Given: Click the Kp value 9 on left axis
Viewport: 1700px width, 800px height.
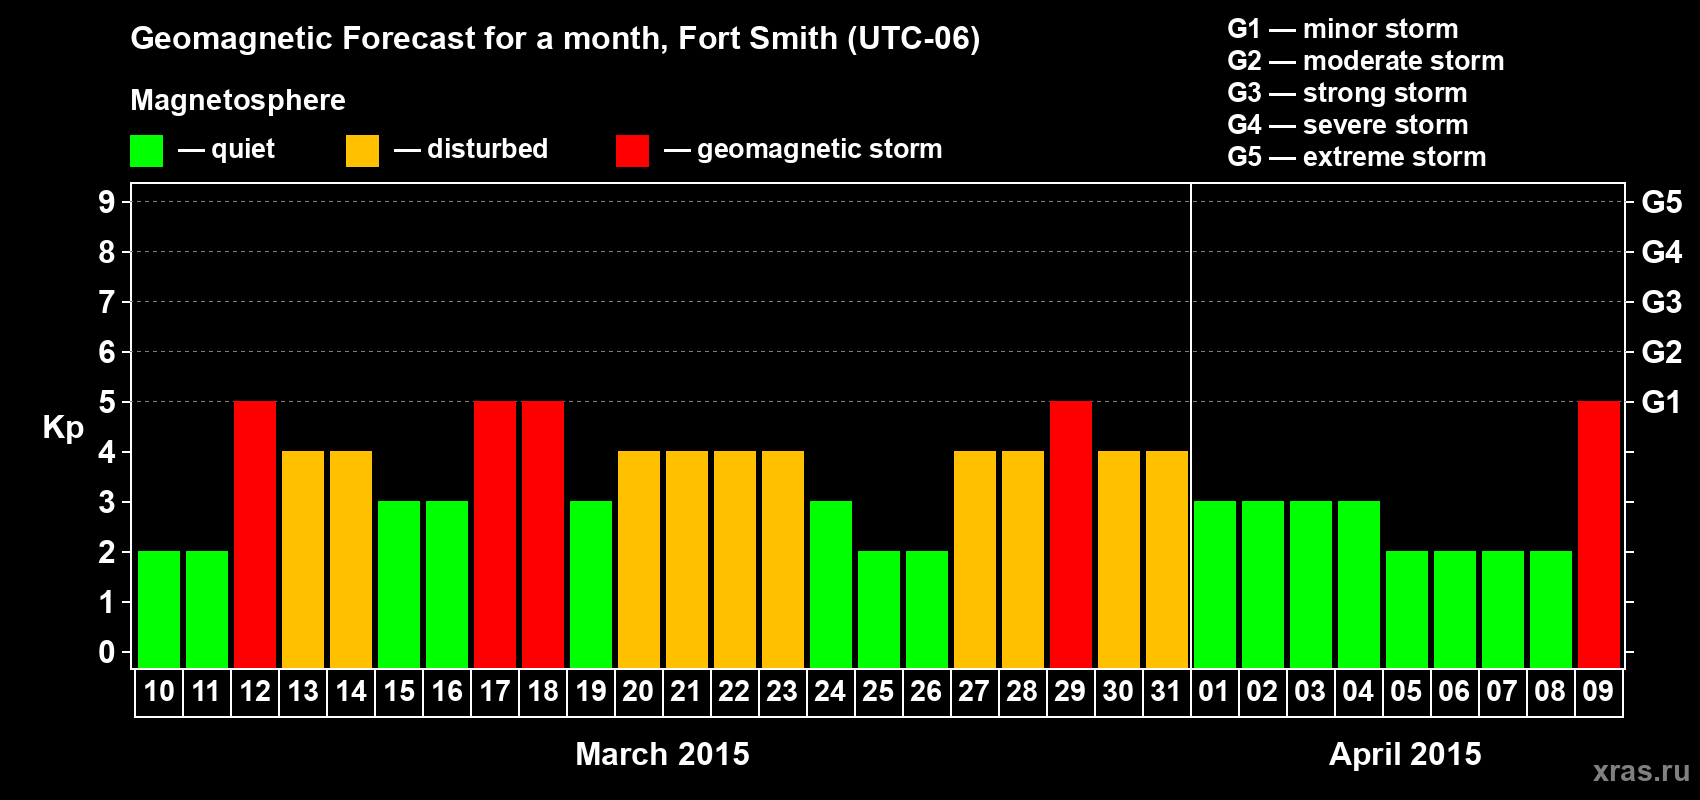Looking at the screenshot, I should [107, 202].
